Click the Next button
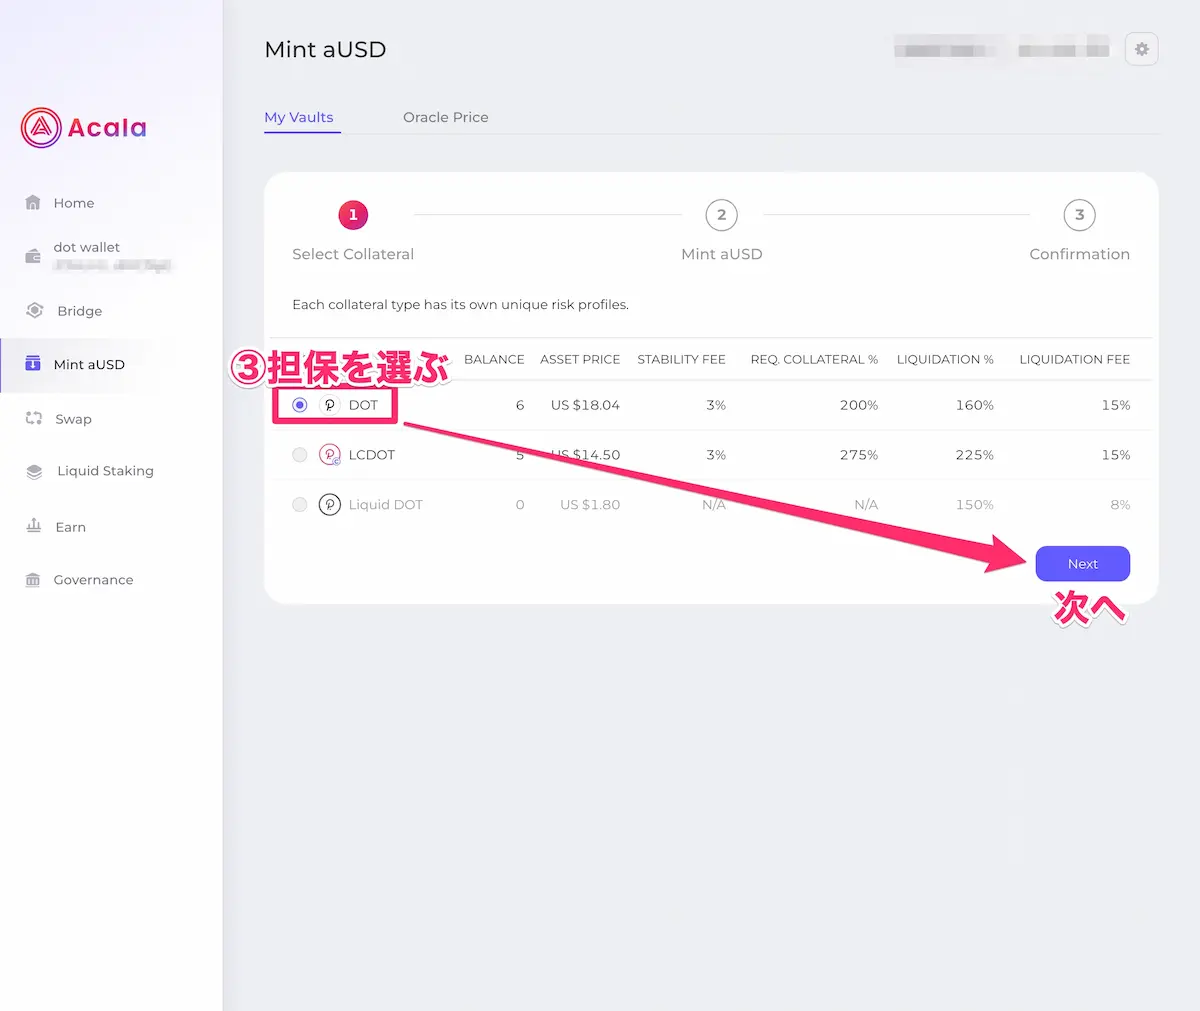This screenshot has width=1200, height=1011. 1083,564
